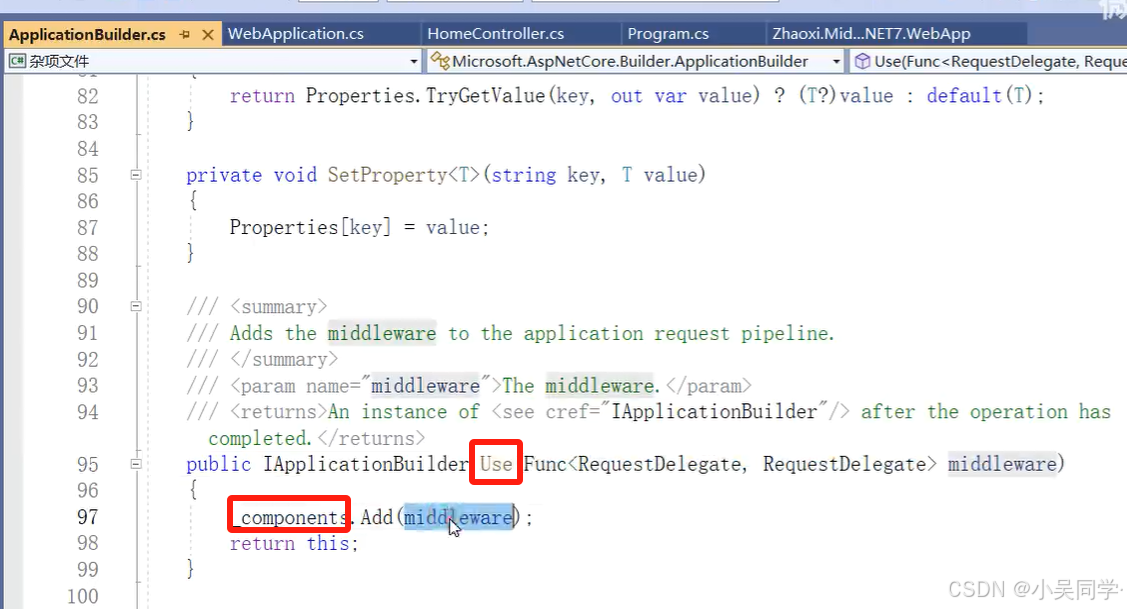Click IApplicationBuilder return type on line 95

pos(366,464)
